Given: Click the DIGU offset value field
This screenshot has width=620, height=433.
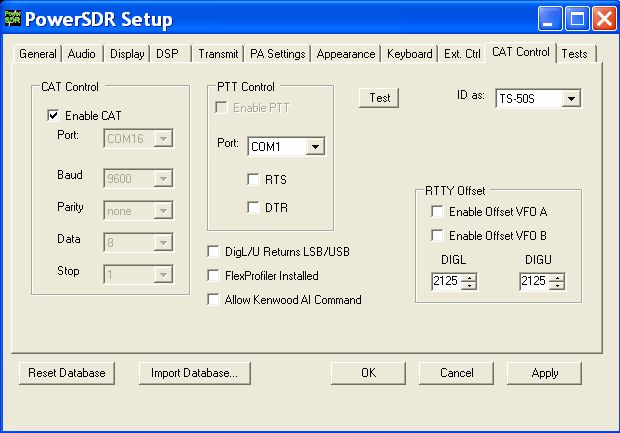Looking at the screenshot, I should [x=532, y=282].
